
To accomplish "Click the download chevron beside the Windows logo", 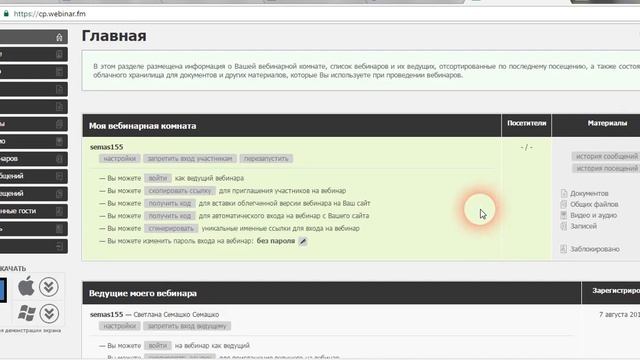I will coord(49,314).
